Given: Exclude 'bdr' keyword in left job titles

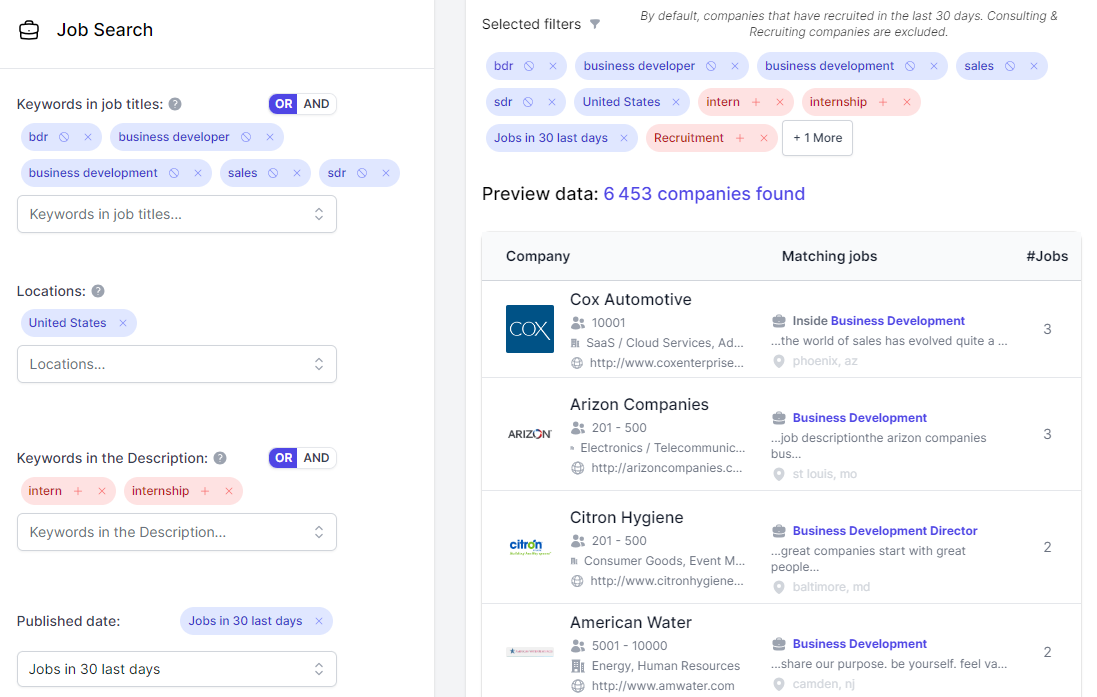Looking at the screenshot, I should [64, 137].
